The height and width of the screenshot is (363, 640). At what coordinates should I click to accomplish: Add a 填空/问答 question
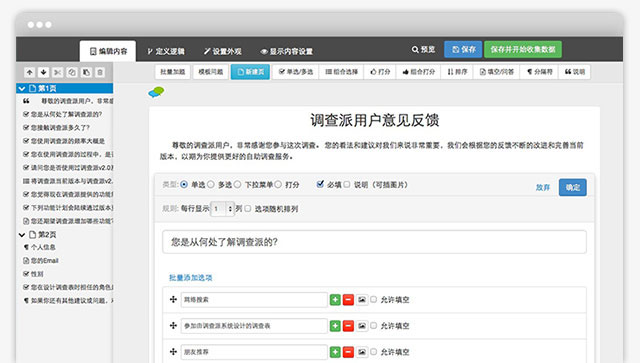tap(497, 72)
